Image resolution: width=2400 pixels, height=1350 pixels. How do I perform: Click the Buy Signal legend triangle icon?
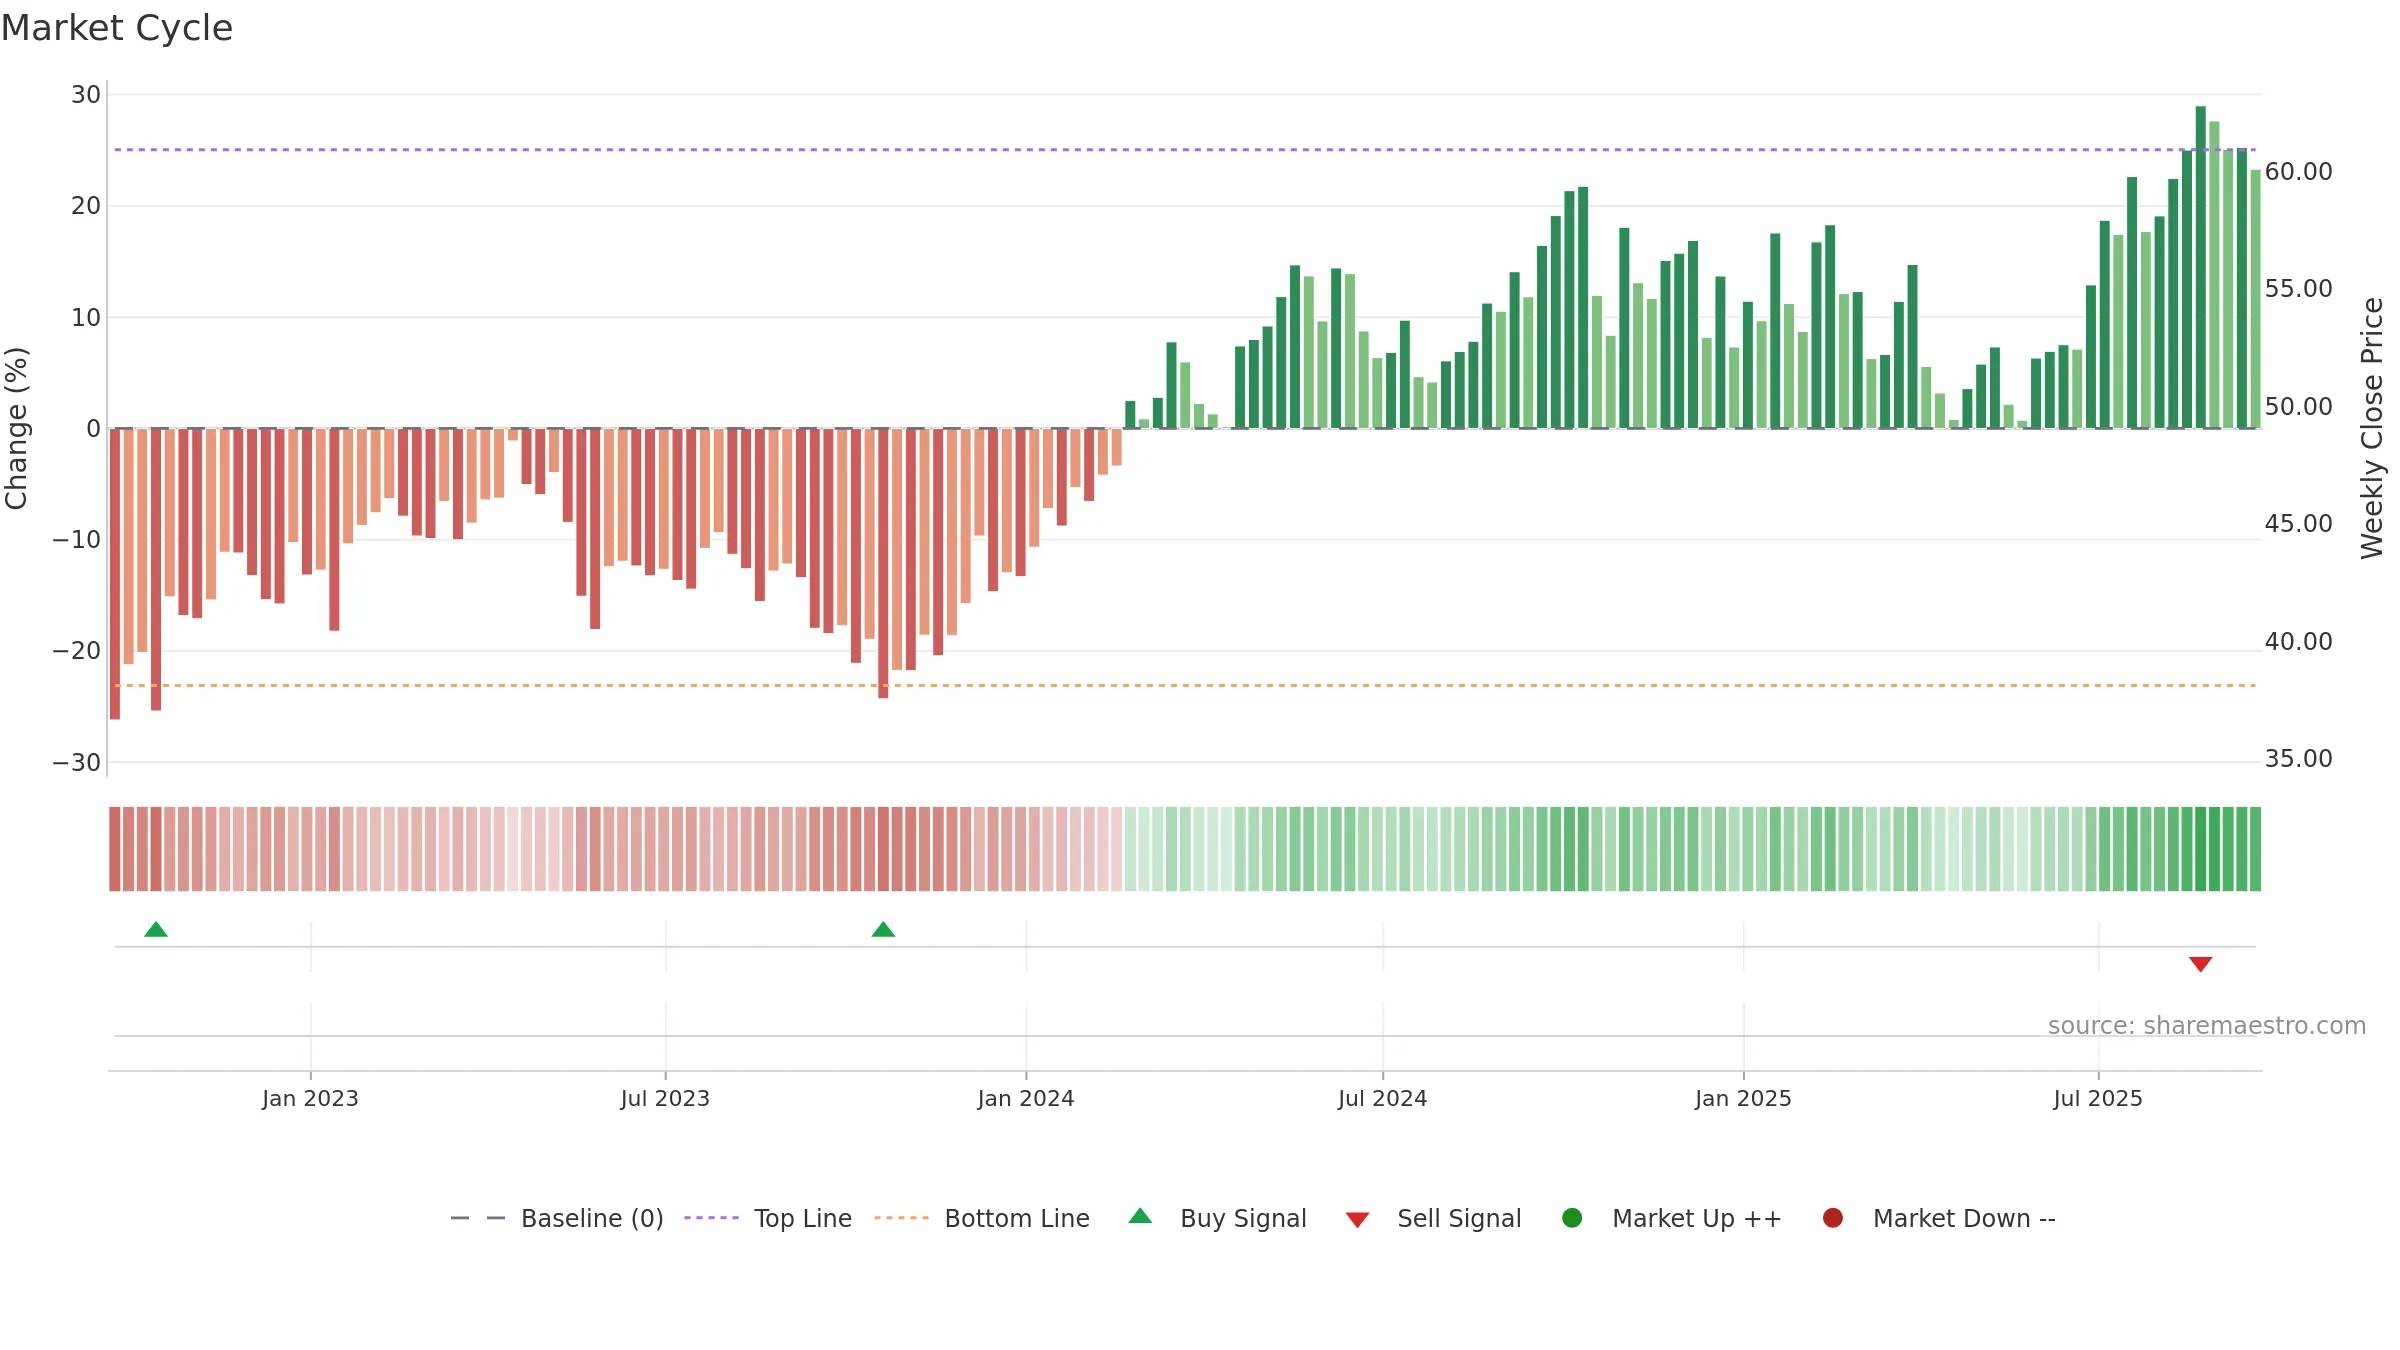1140,1216
